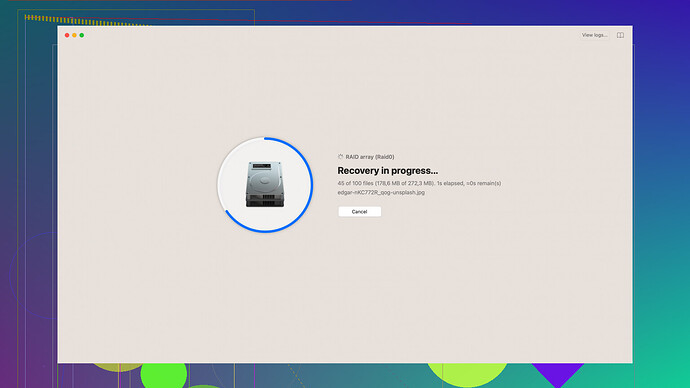This screenshot has height=388, width=690.
Task: Cancel the recovery in progress
Action: pyautogui.click(x=360, y=212)
